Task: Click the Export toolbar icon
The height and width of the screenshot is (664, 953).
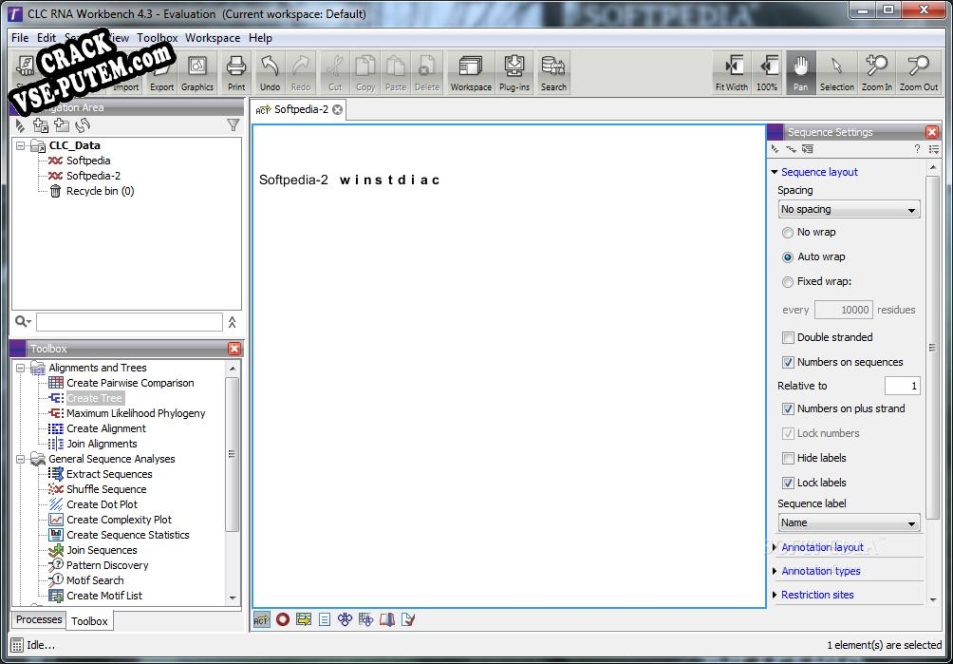Action: coord(162,72)
